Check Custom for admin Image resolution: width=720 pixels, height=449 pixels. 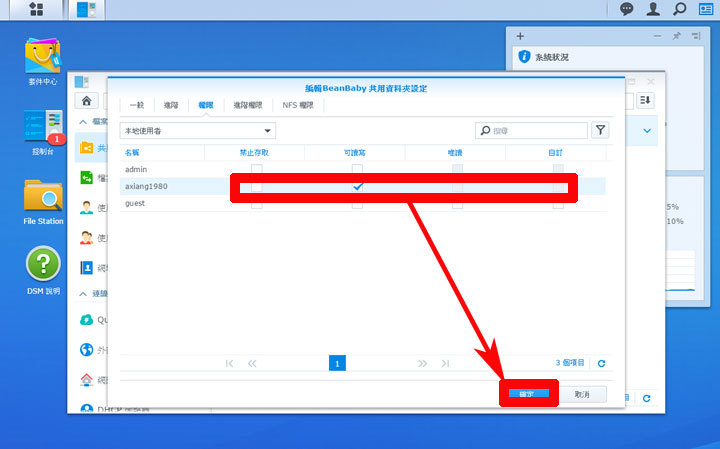(x=558, y=169)
